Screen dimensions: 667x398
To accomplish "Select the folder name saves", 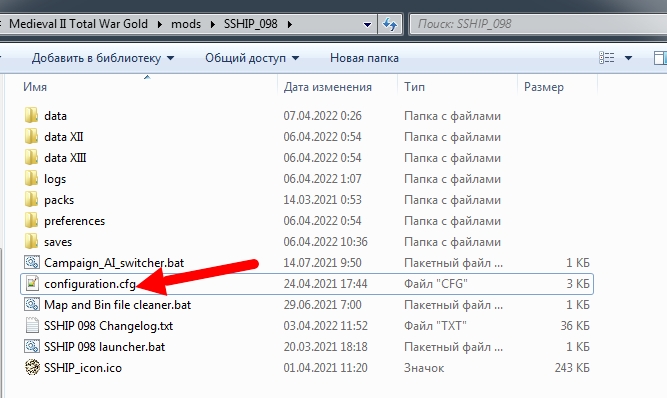I will pos(58,242).
